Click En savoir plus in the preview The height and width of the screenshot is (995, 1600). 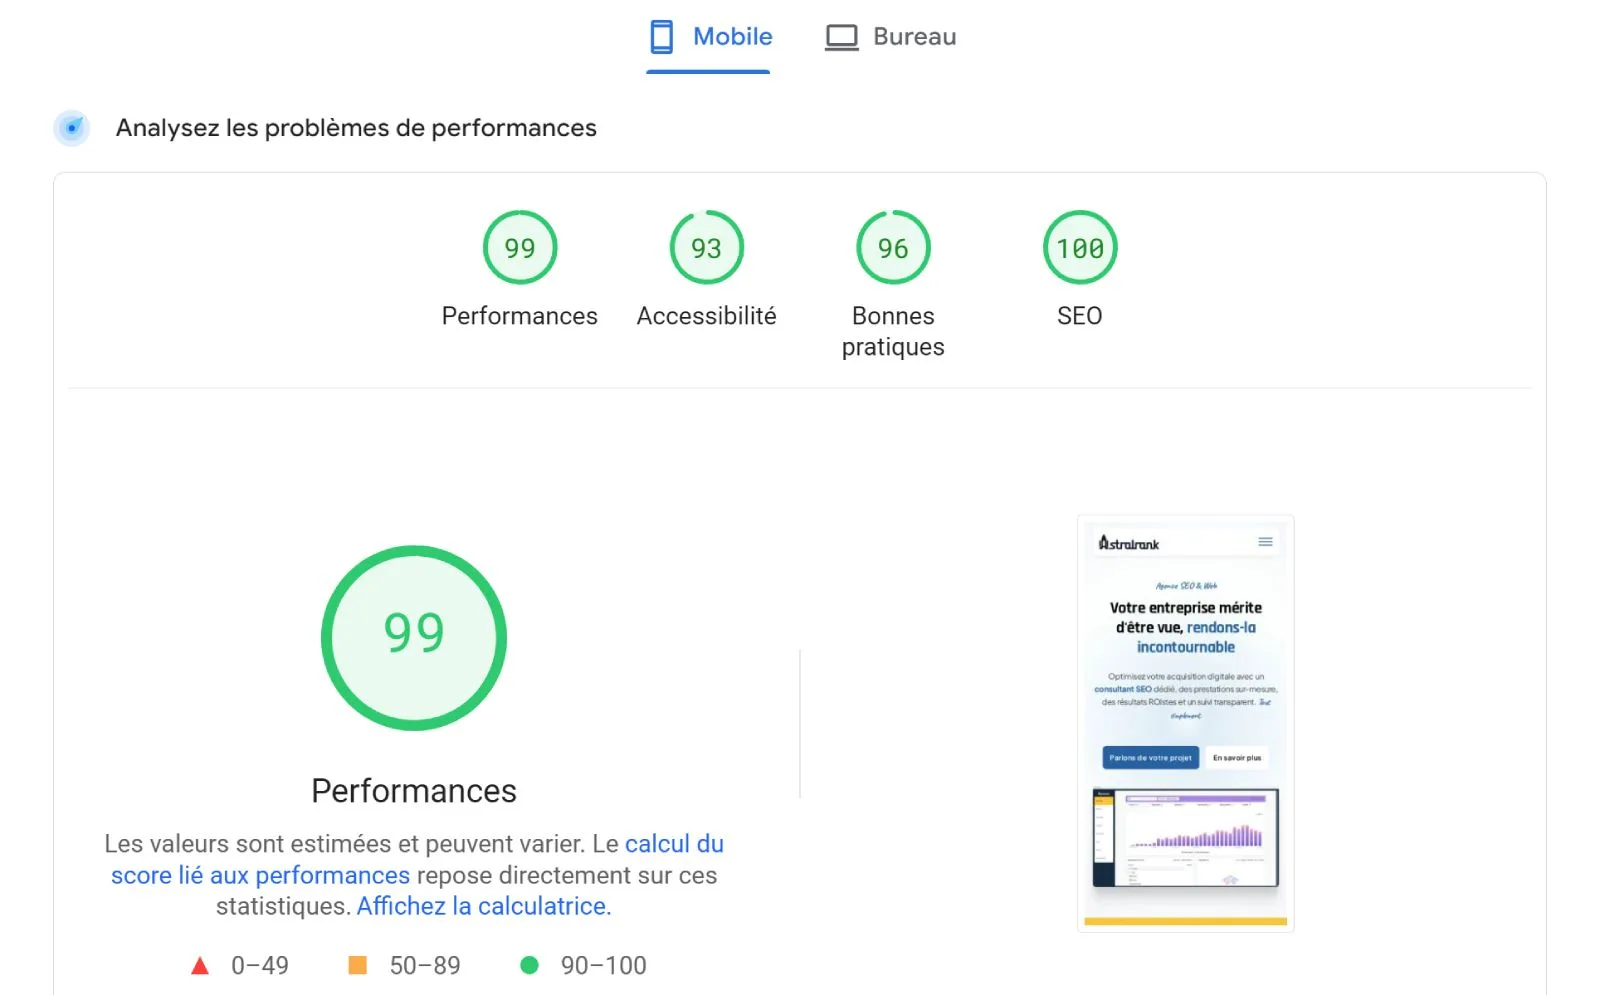[1239, 758]
